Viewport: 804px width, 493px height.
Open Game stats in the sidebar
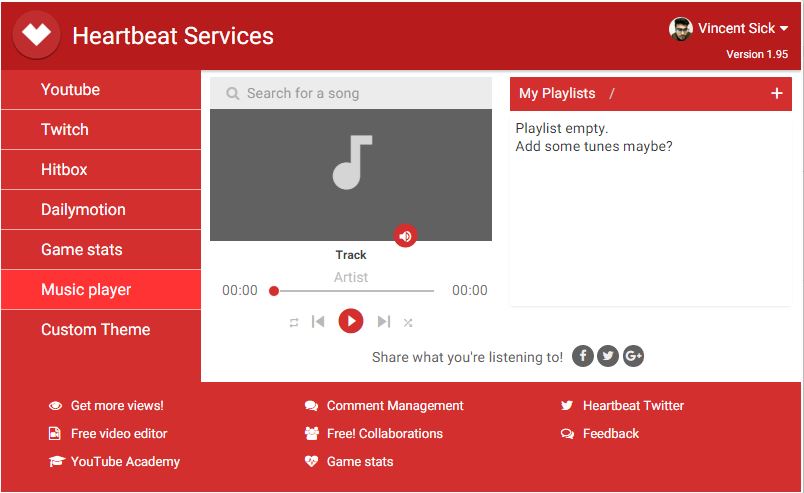click(101, 250)
